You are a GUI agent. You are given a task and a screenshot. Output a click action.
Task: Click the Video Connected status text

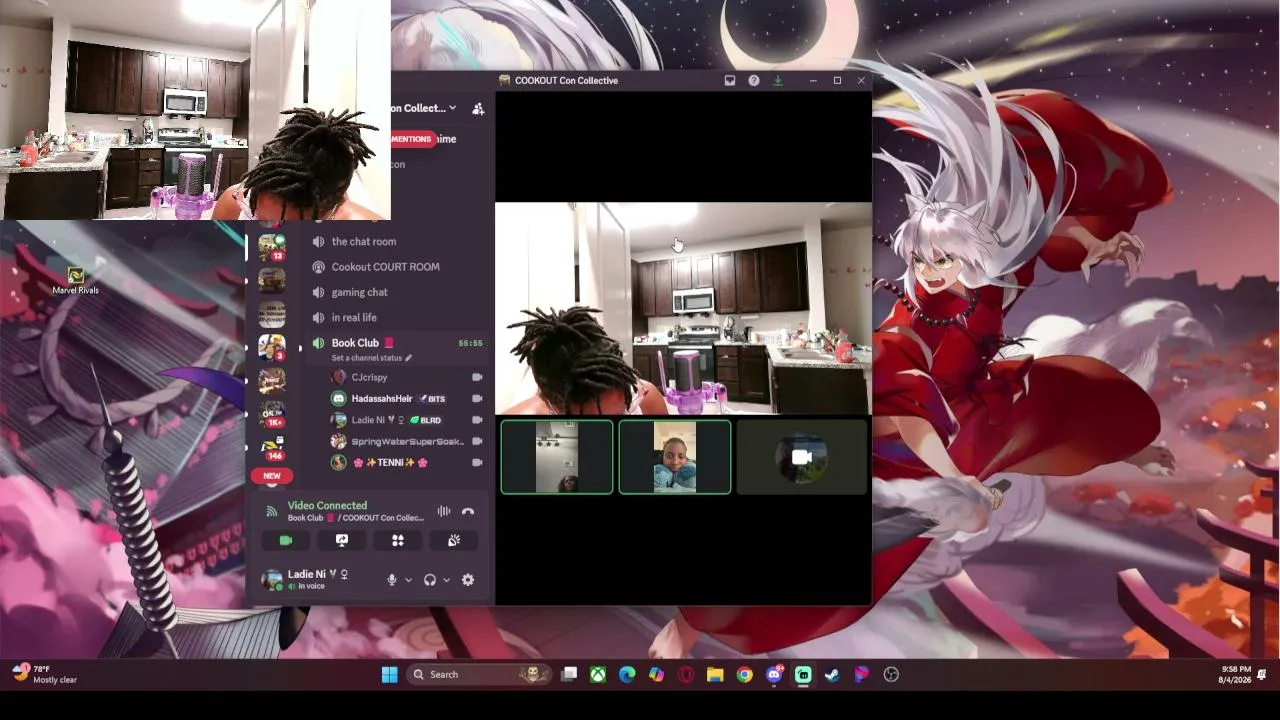coord(327,505)
